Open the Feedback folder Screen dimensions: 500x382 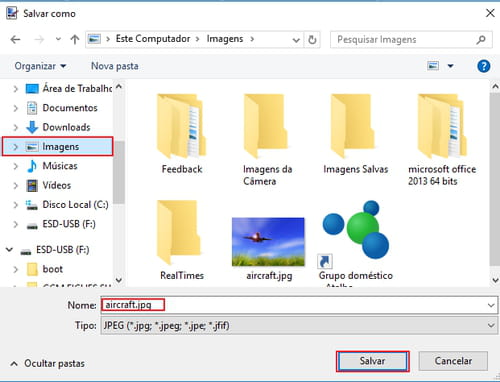pos(182,134)
